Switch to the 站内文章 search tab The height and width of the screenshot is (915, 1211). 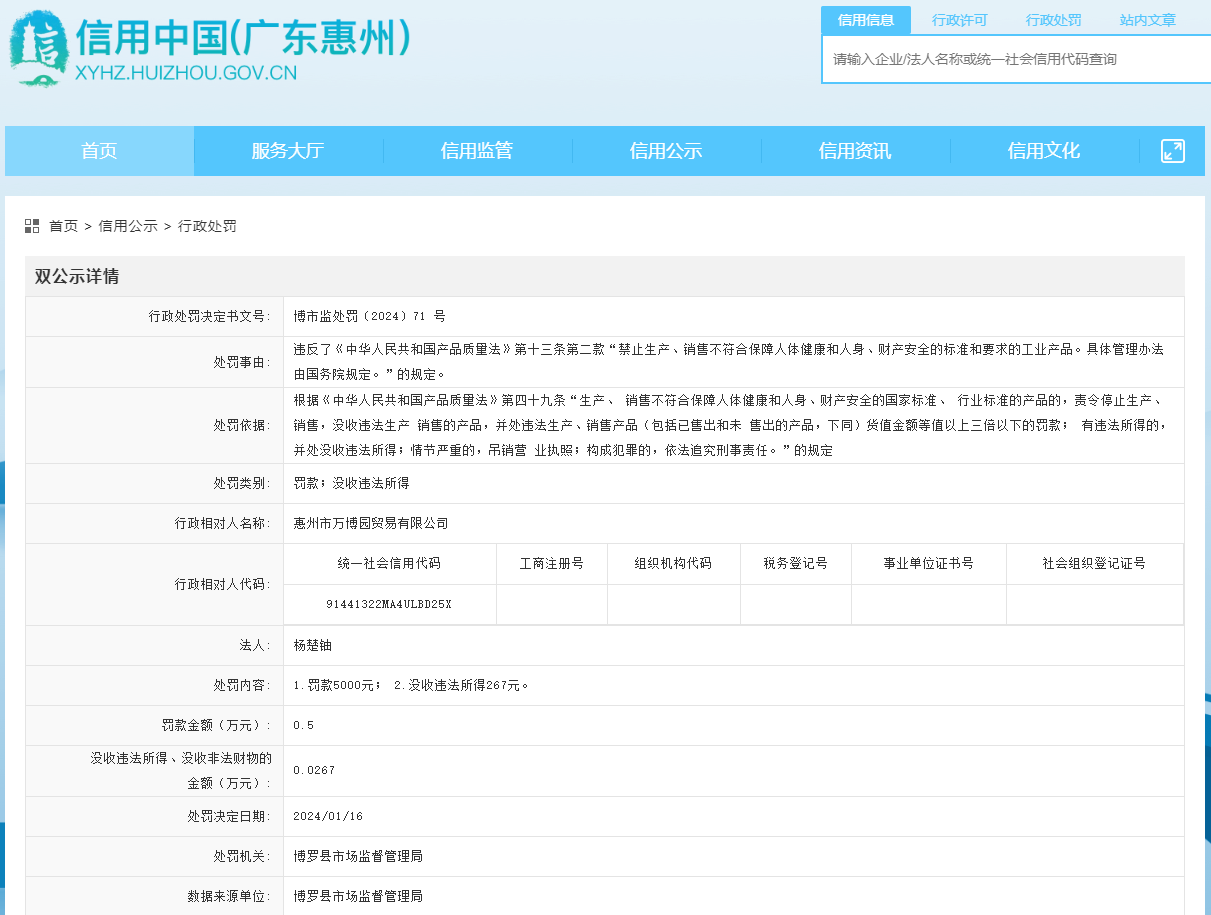1148,20
